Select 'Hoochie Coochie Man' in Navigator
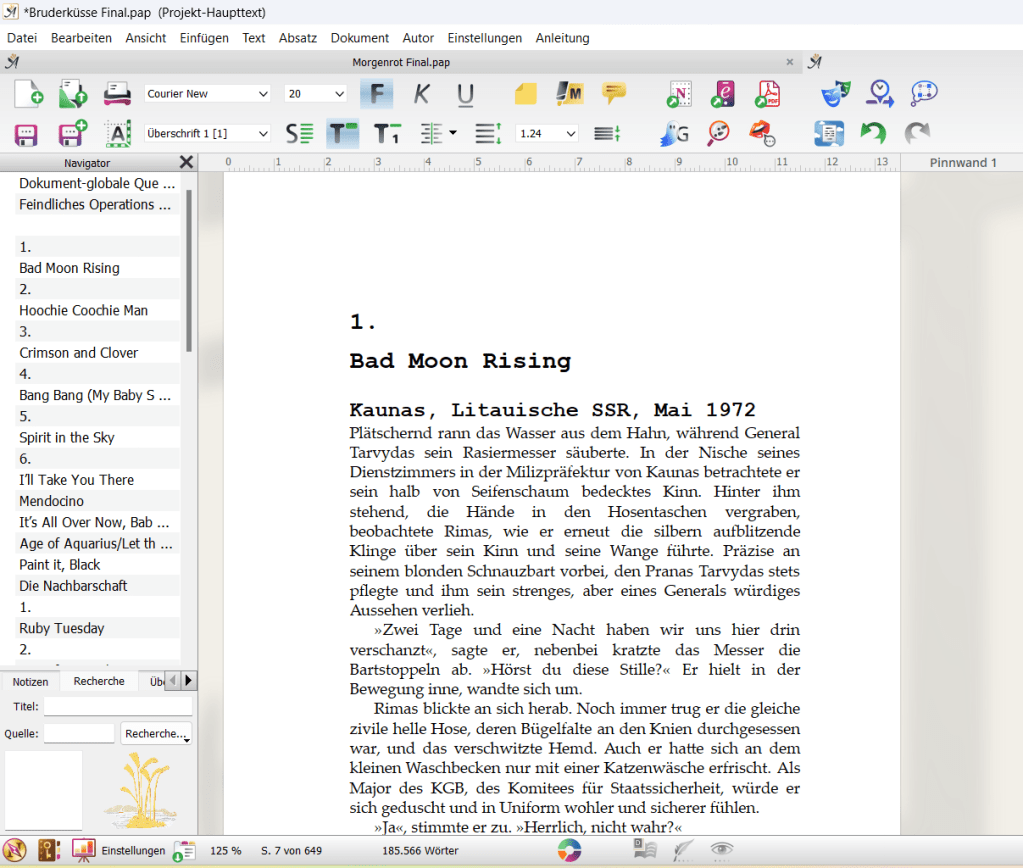This screenshot has height=868, width=1023. pyautogui.click(x=83, y=310)
